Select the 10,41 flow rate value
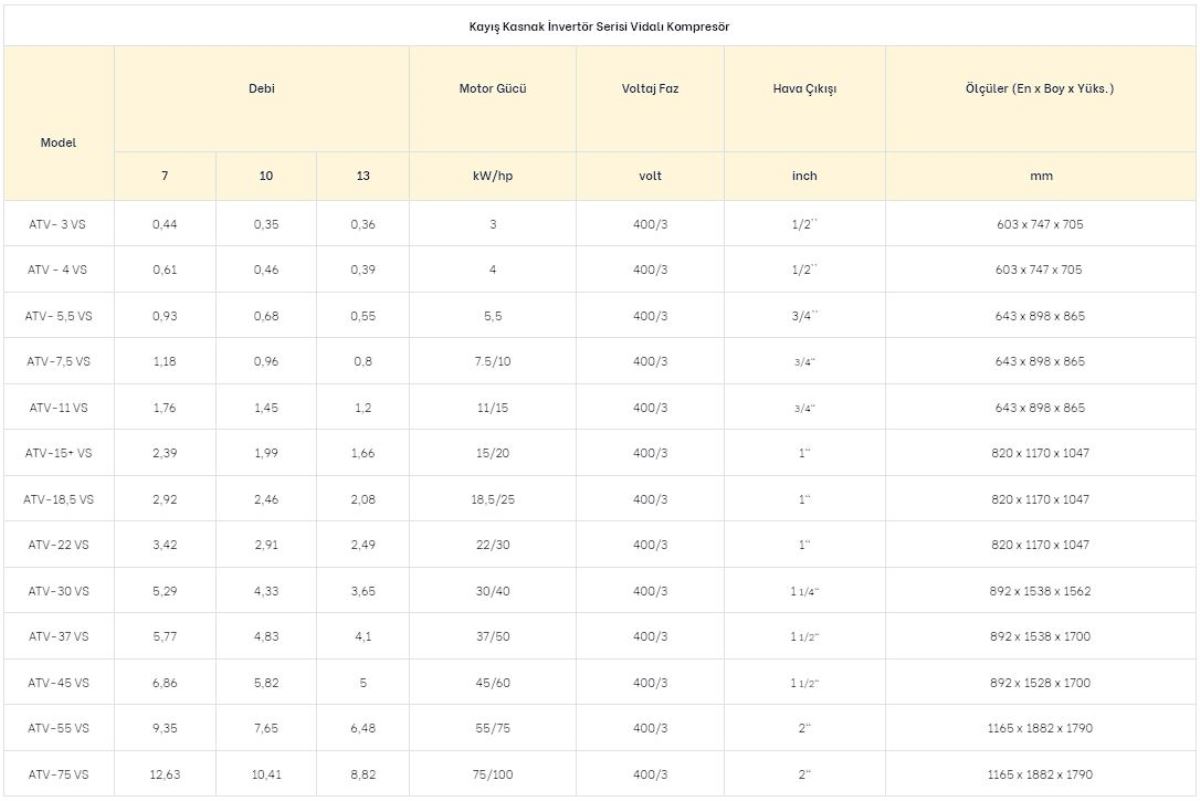 pos(265,774)
